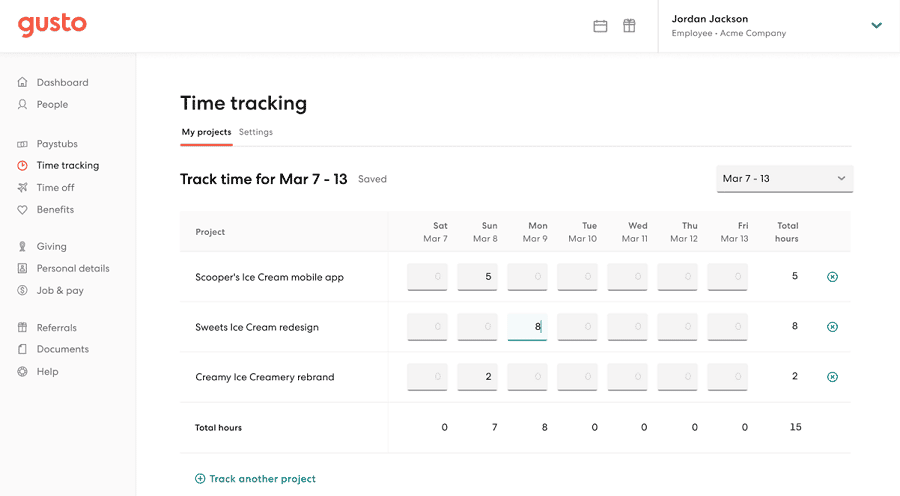Click Sweets redesign Monday hours field
Screen dimensions: 900x496
click(x=527, y=327)
